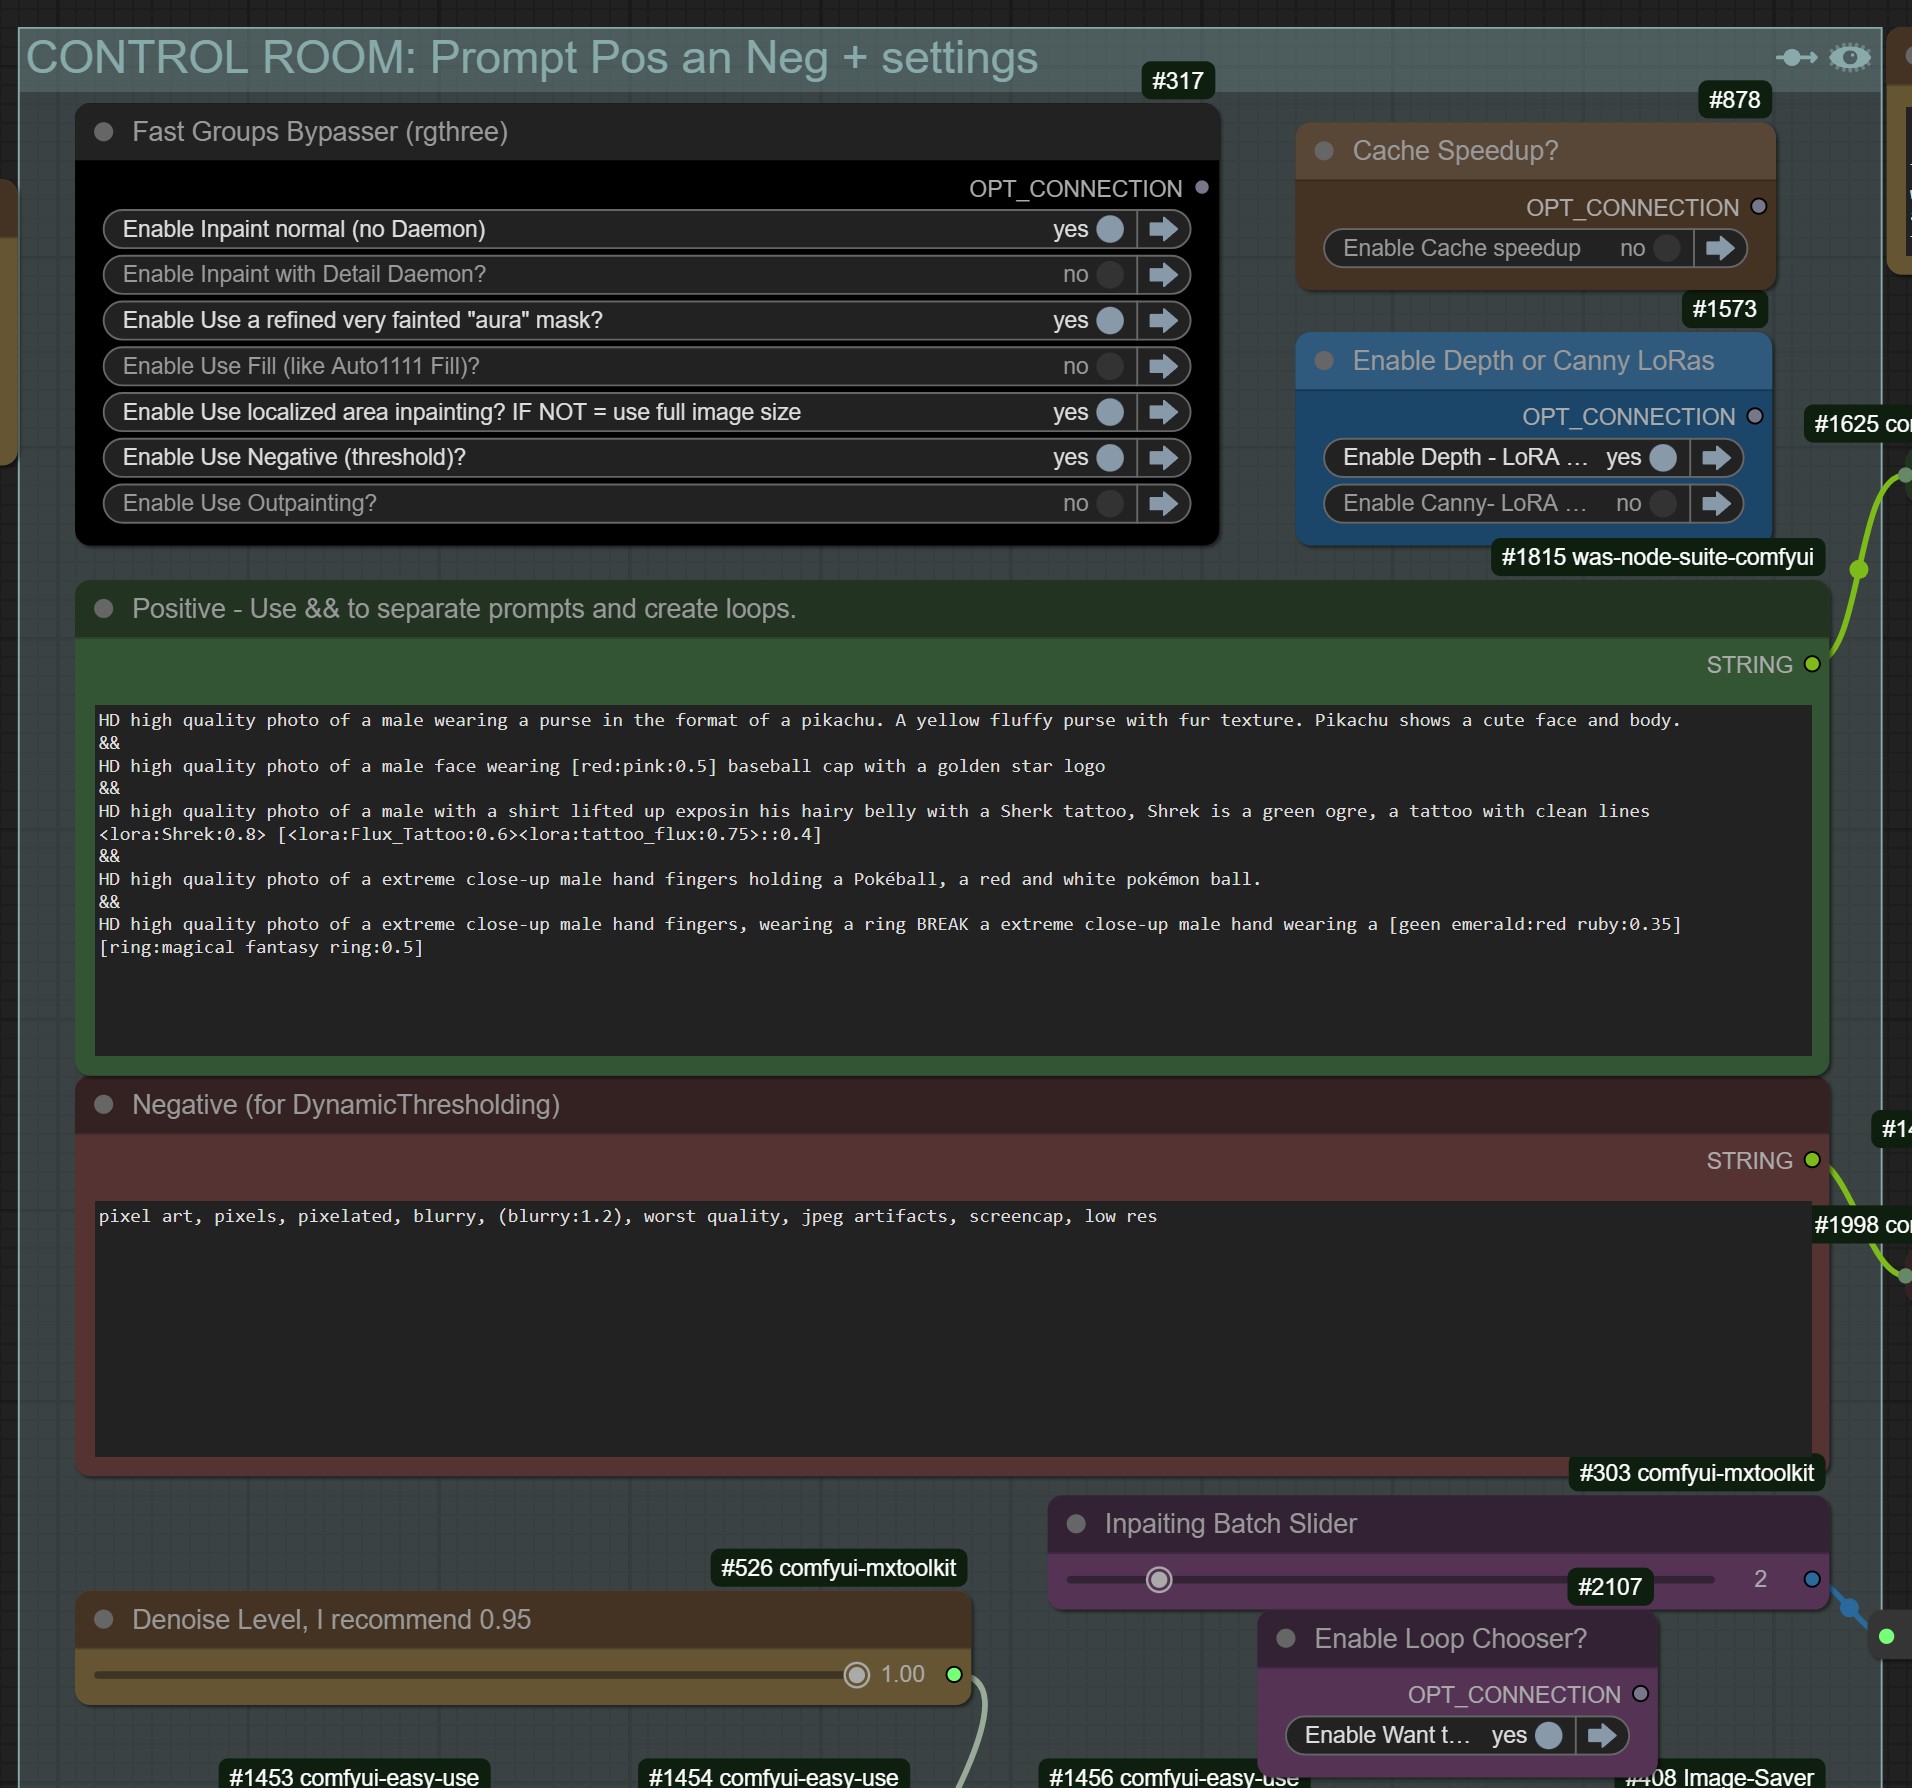This screenshot has width=1912, height=1788.
Task: Click OPT_CONNECTION port on 'Enable Loop Chooser?' node
Action: coord(1641,1694)
